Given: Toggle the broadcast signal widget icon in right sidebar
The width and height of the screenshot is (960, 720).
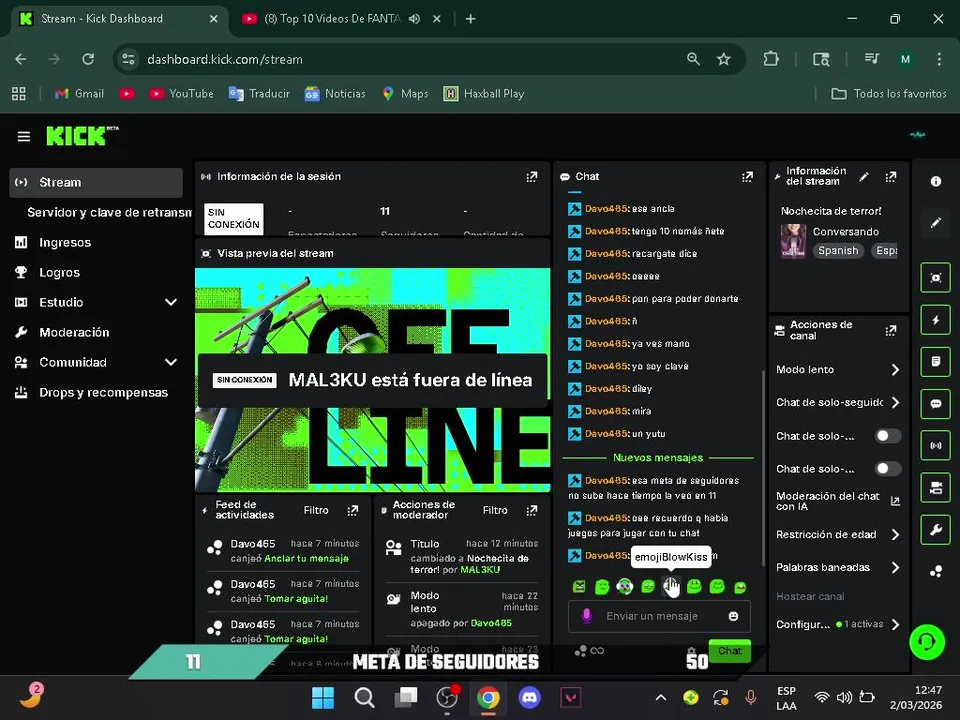Looking at the screenshot, I should [936, 445].
